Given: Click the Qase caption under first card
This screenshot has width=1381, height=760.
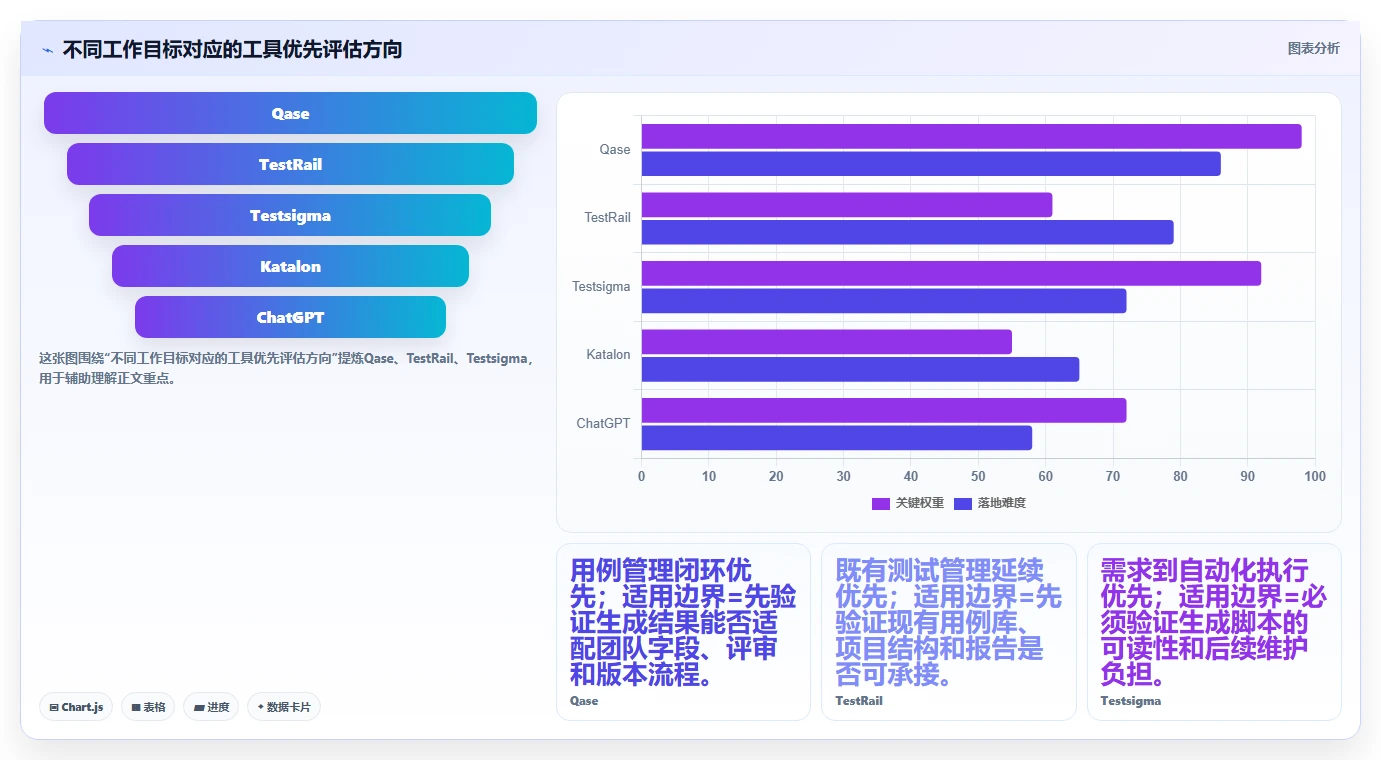Looking at the screenshot, I should point(584,701).
